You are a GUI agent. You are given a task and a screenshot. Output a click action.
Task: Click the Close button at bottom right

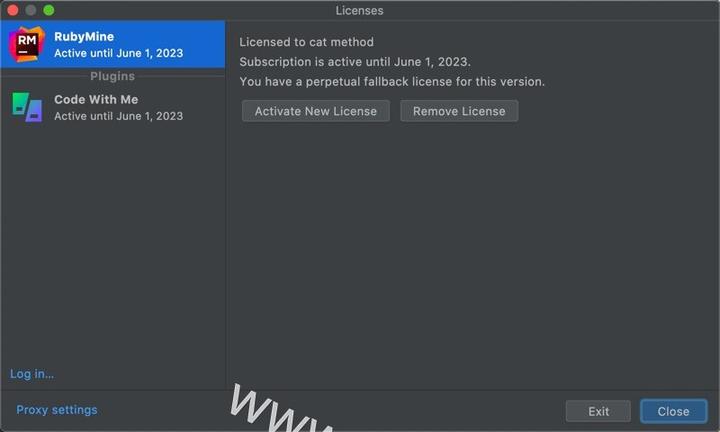(673, 411)
